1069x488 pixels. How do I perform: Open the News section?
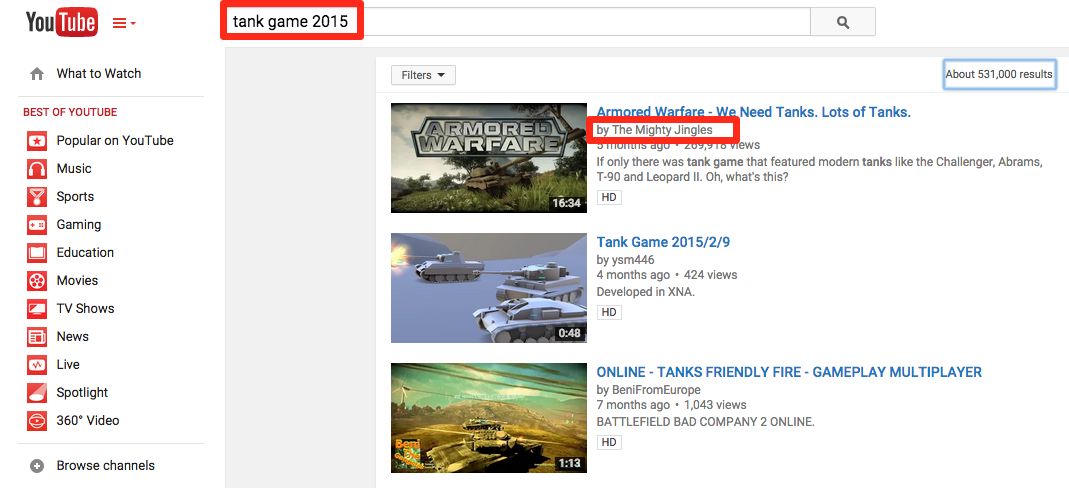(72, 336)
